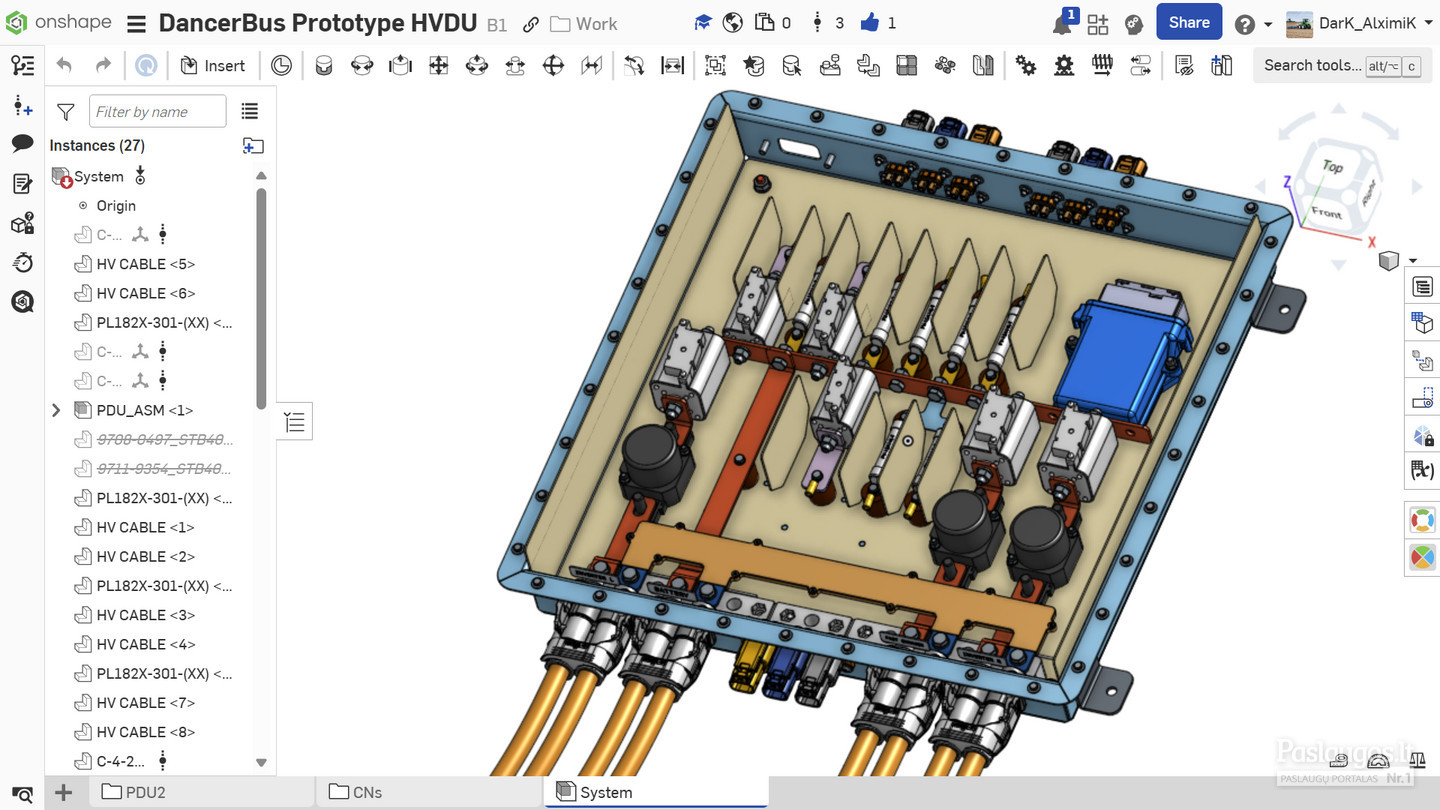Image resolution: width=1440 pixels, height=810 pixels.
Task: Open the Mass properties scale icon
Action: click(x=1416, y=761)
